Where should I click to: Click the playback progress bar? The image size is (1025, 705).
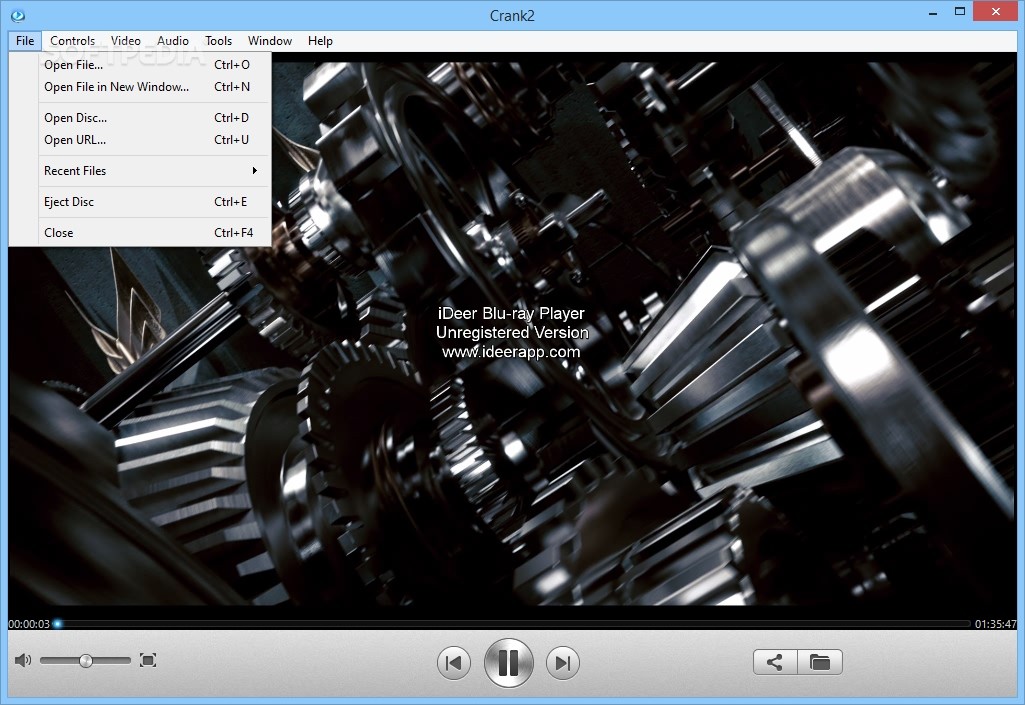pyautogui.click(x=513, y=624)
